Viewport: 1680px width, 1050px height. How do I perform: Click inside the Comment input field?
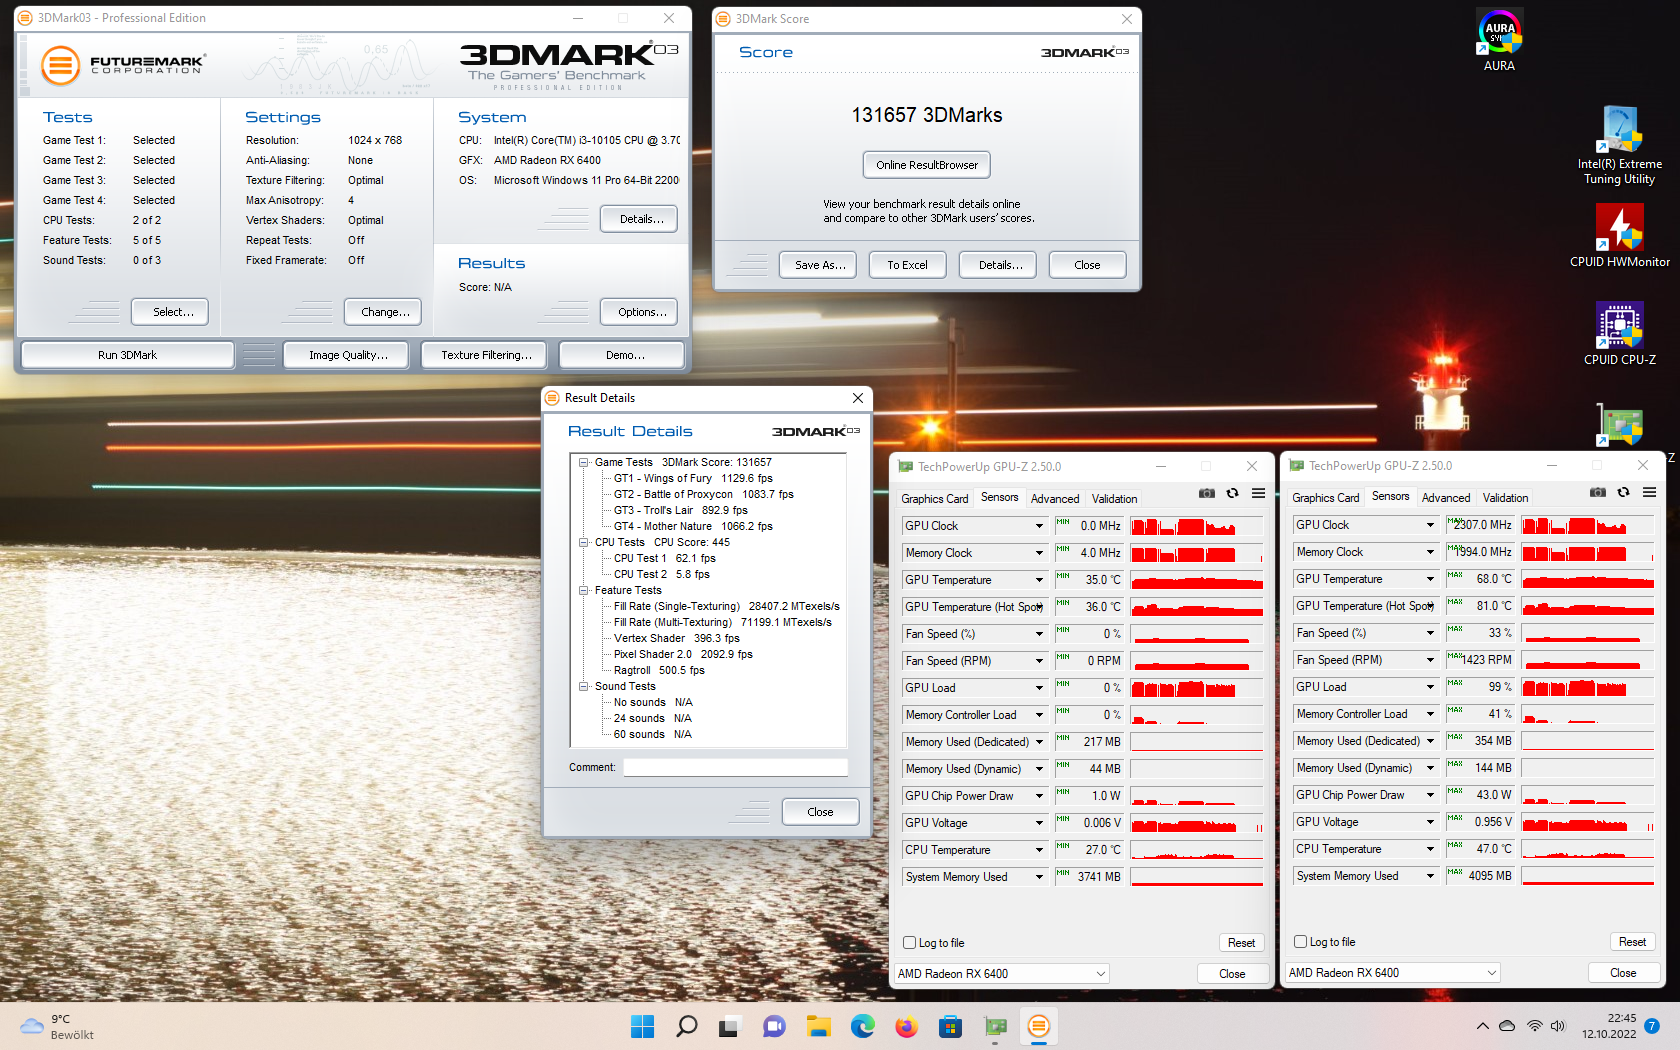tap(735, 767)
